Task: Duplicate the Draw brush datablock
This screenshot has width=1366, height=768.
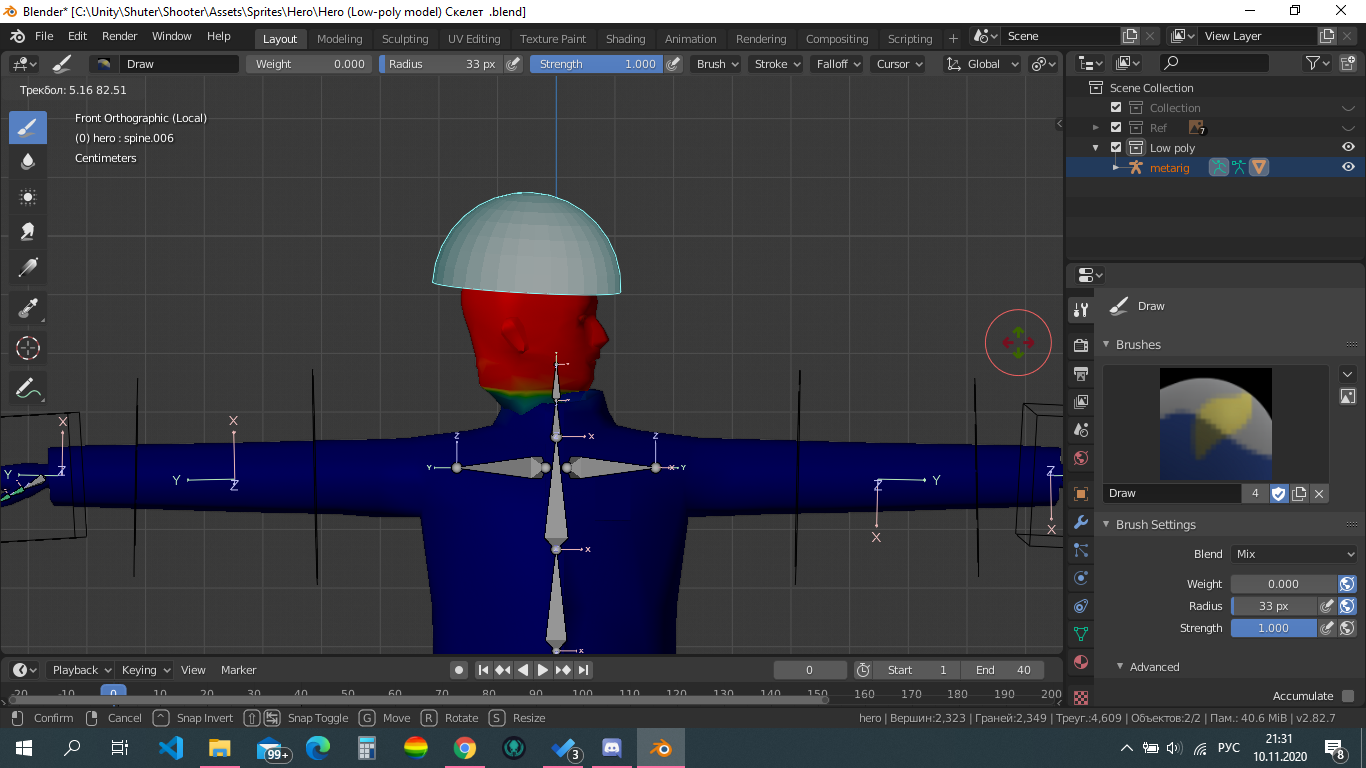Action: coord(1299,493)
